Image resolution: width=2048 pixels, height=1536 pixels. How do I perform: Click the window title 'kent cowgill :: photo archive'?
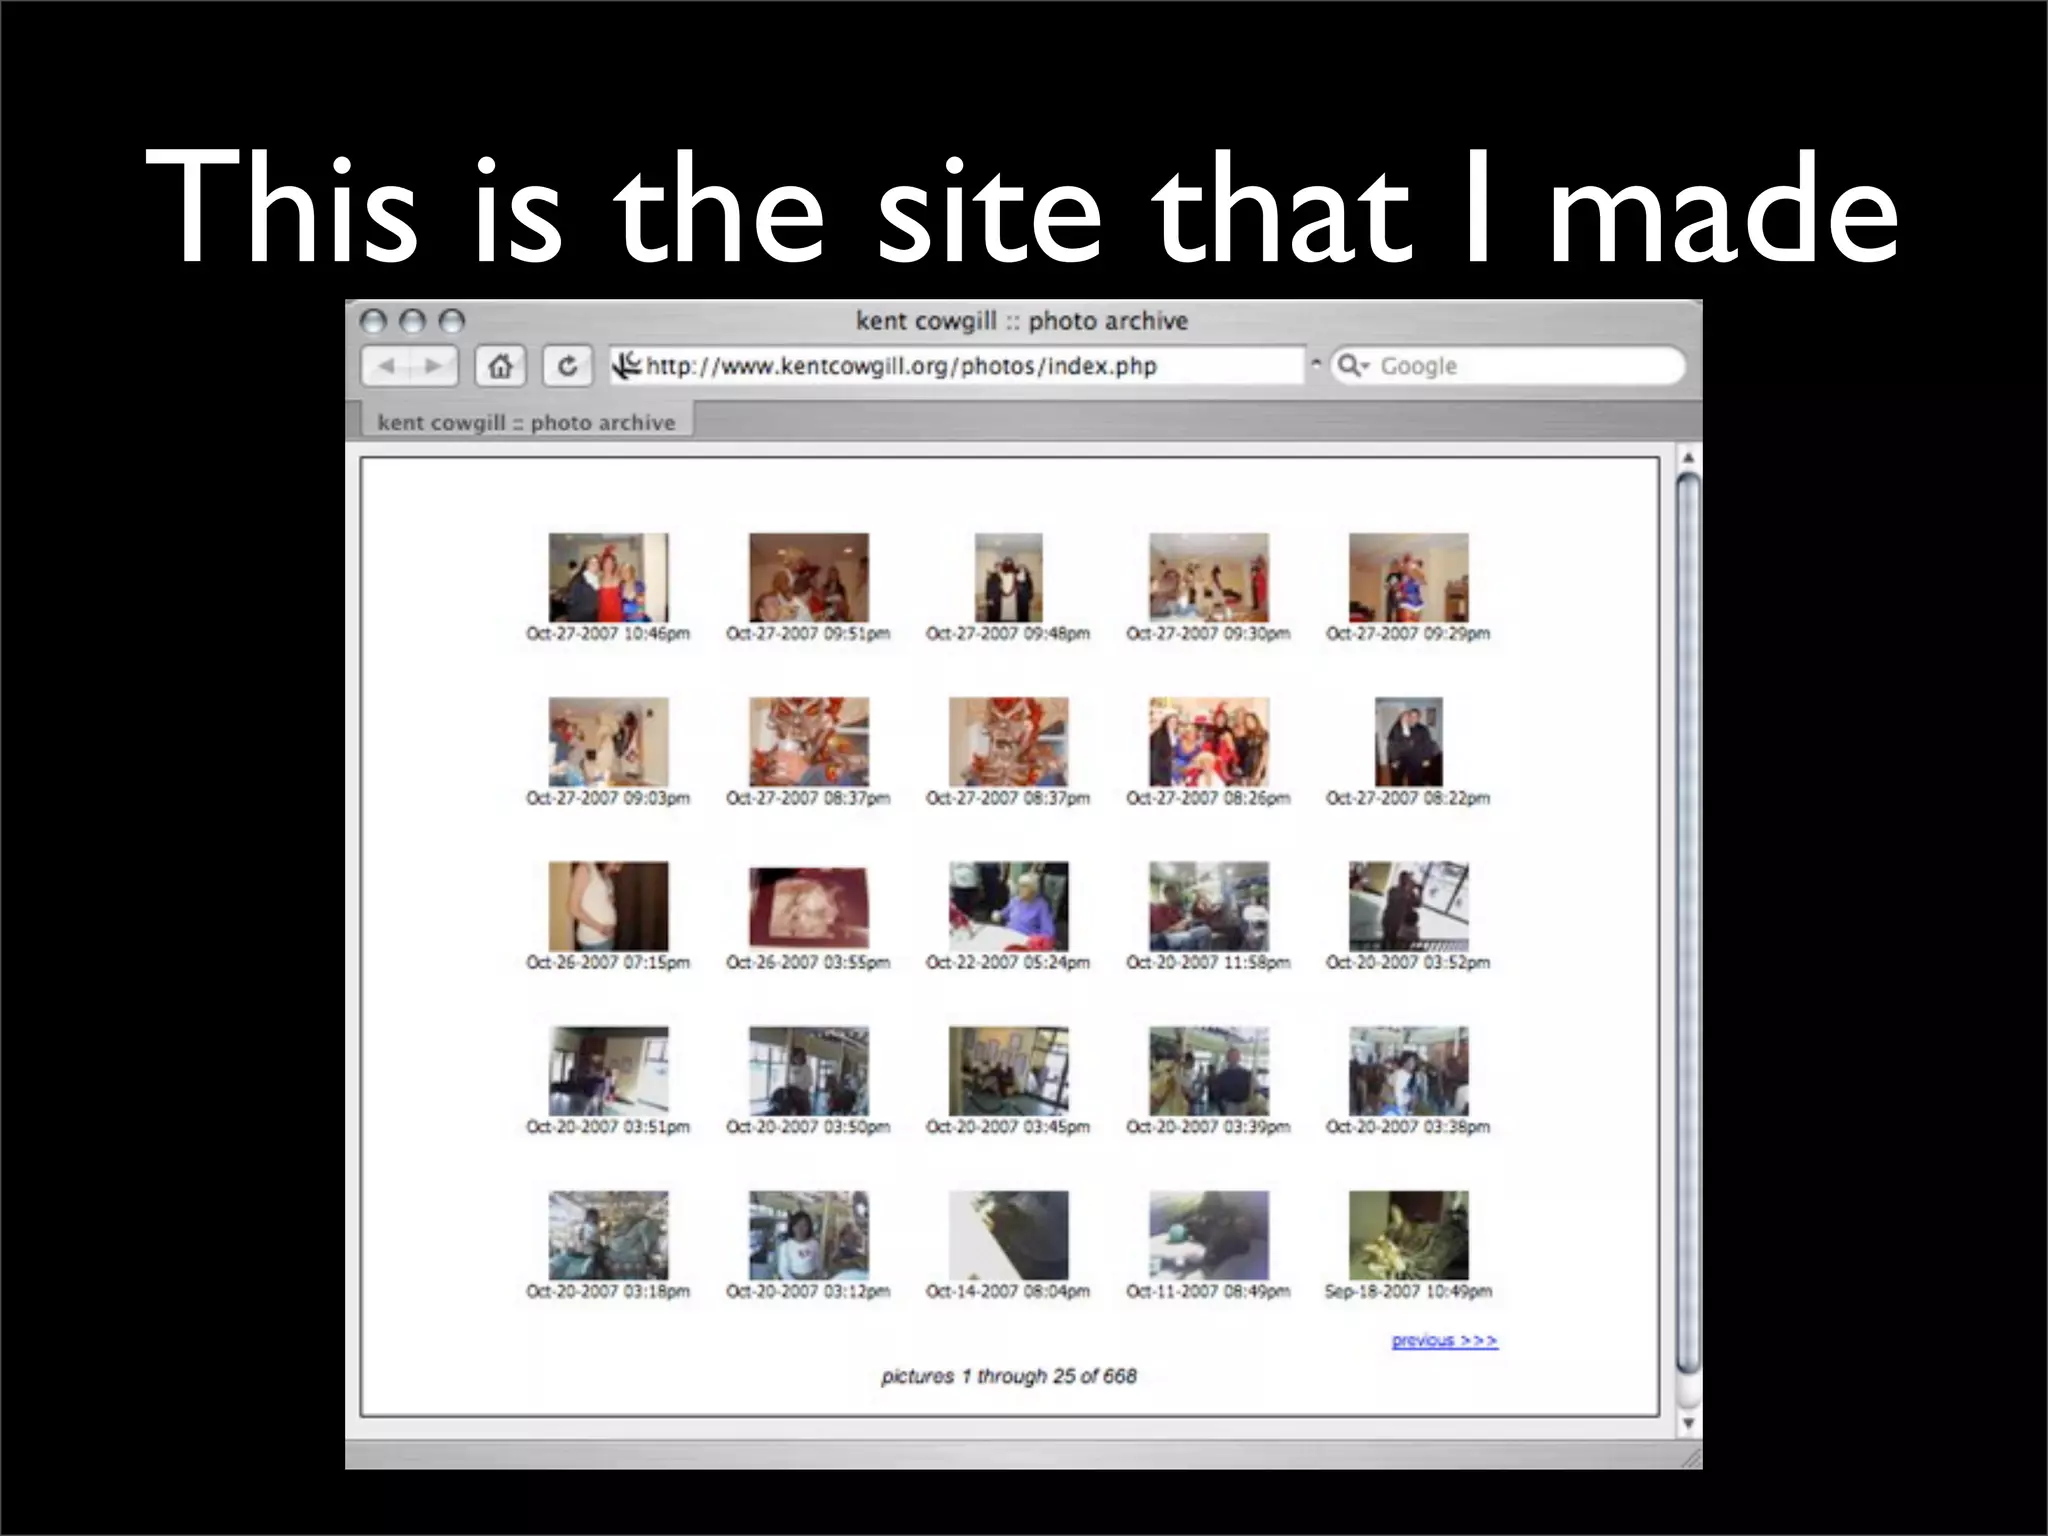pyautogui.click(x=1021, y=321)
